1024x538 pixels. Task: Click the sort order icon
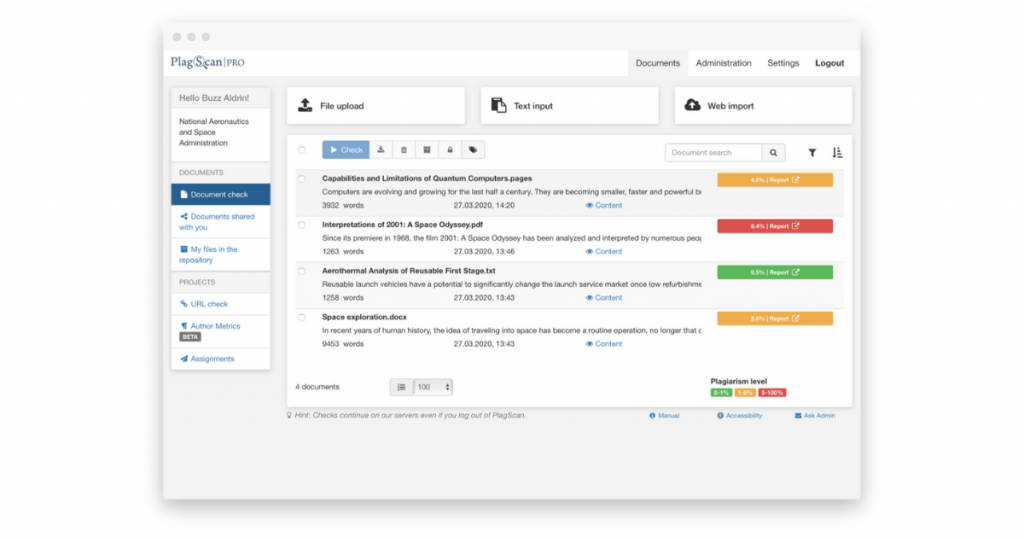pos(838,153)
